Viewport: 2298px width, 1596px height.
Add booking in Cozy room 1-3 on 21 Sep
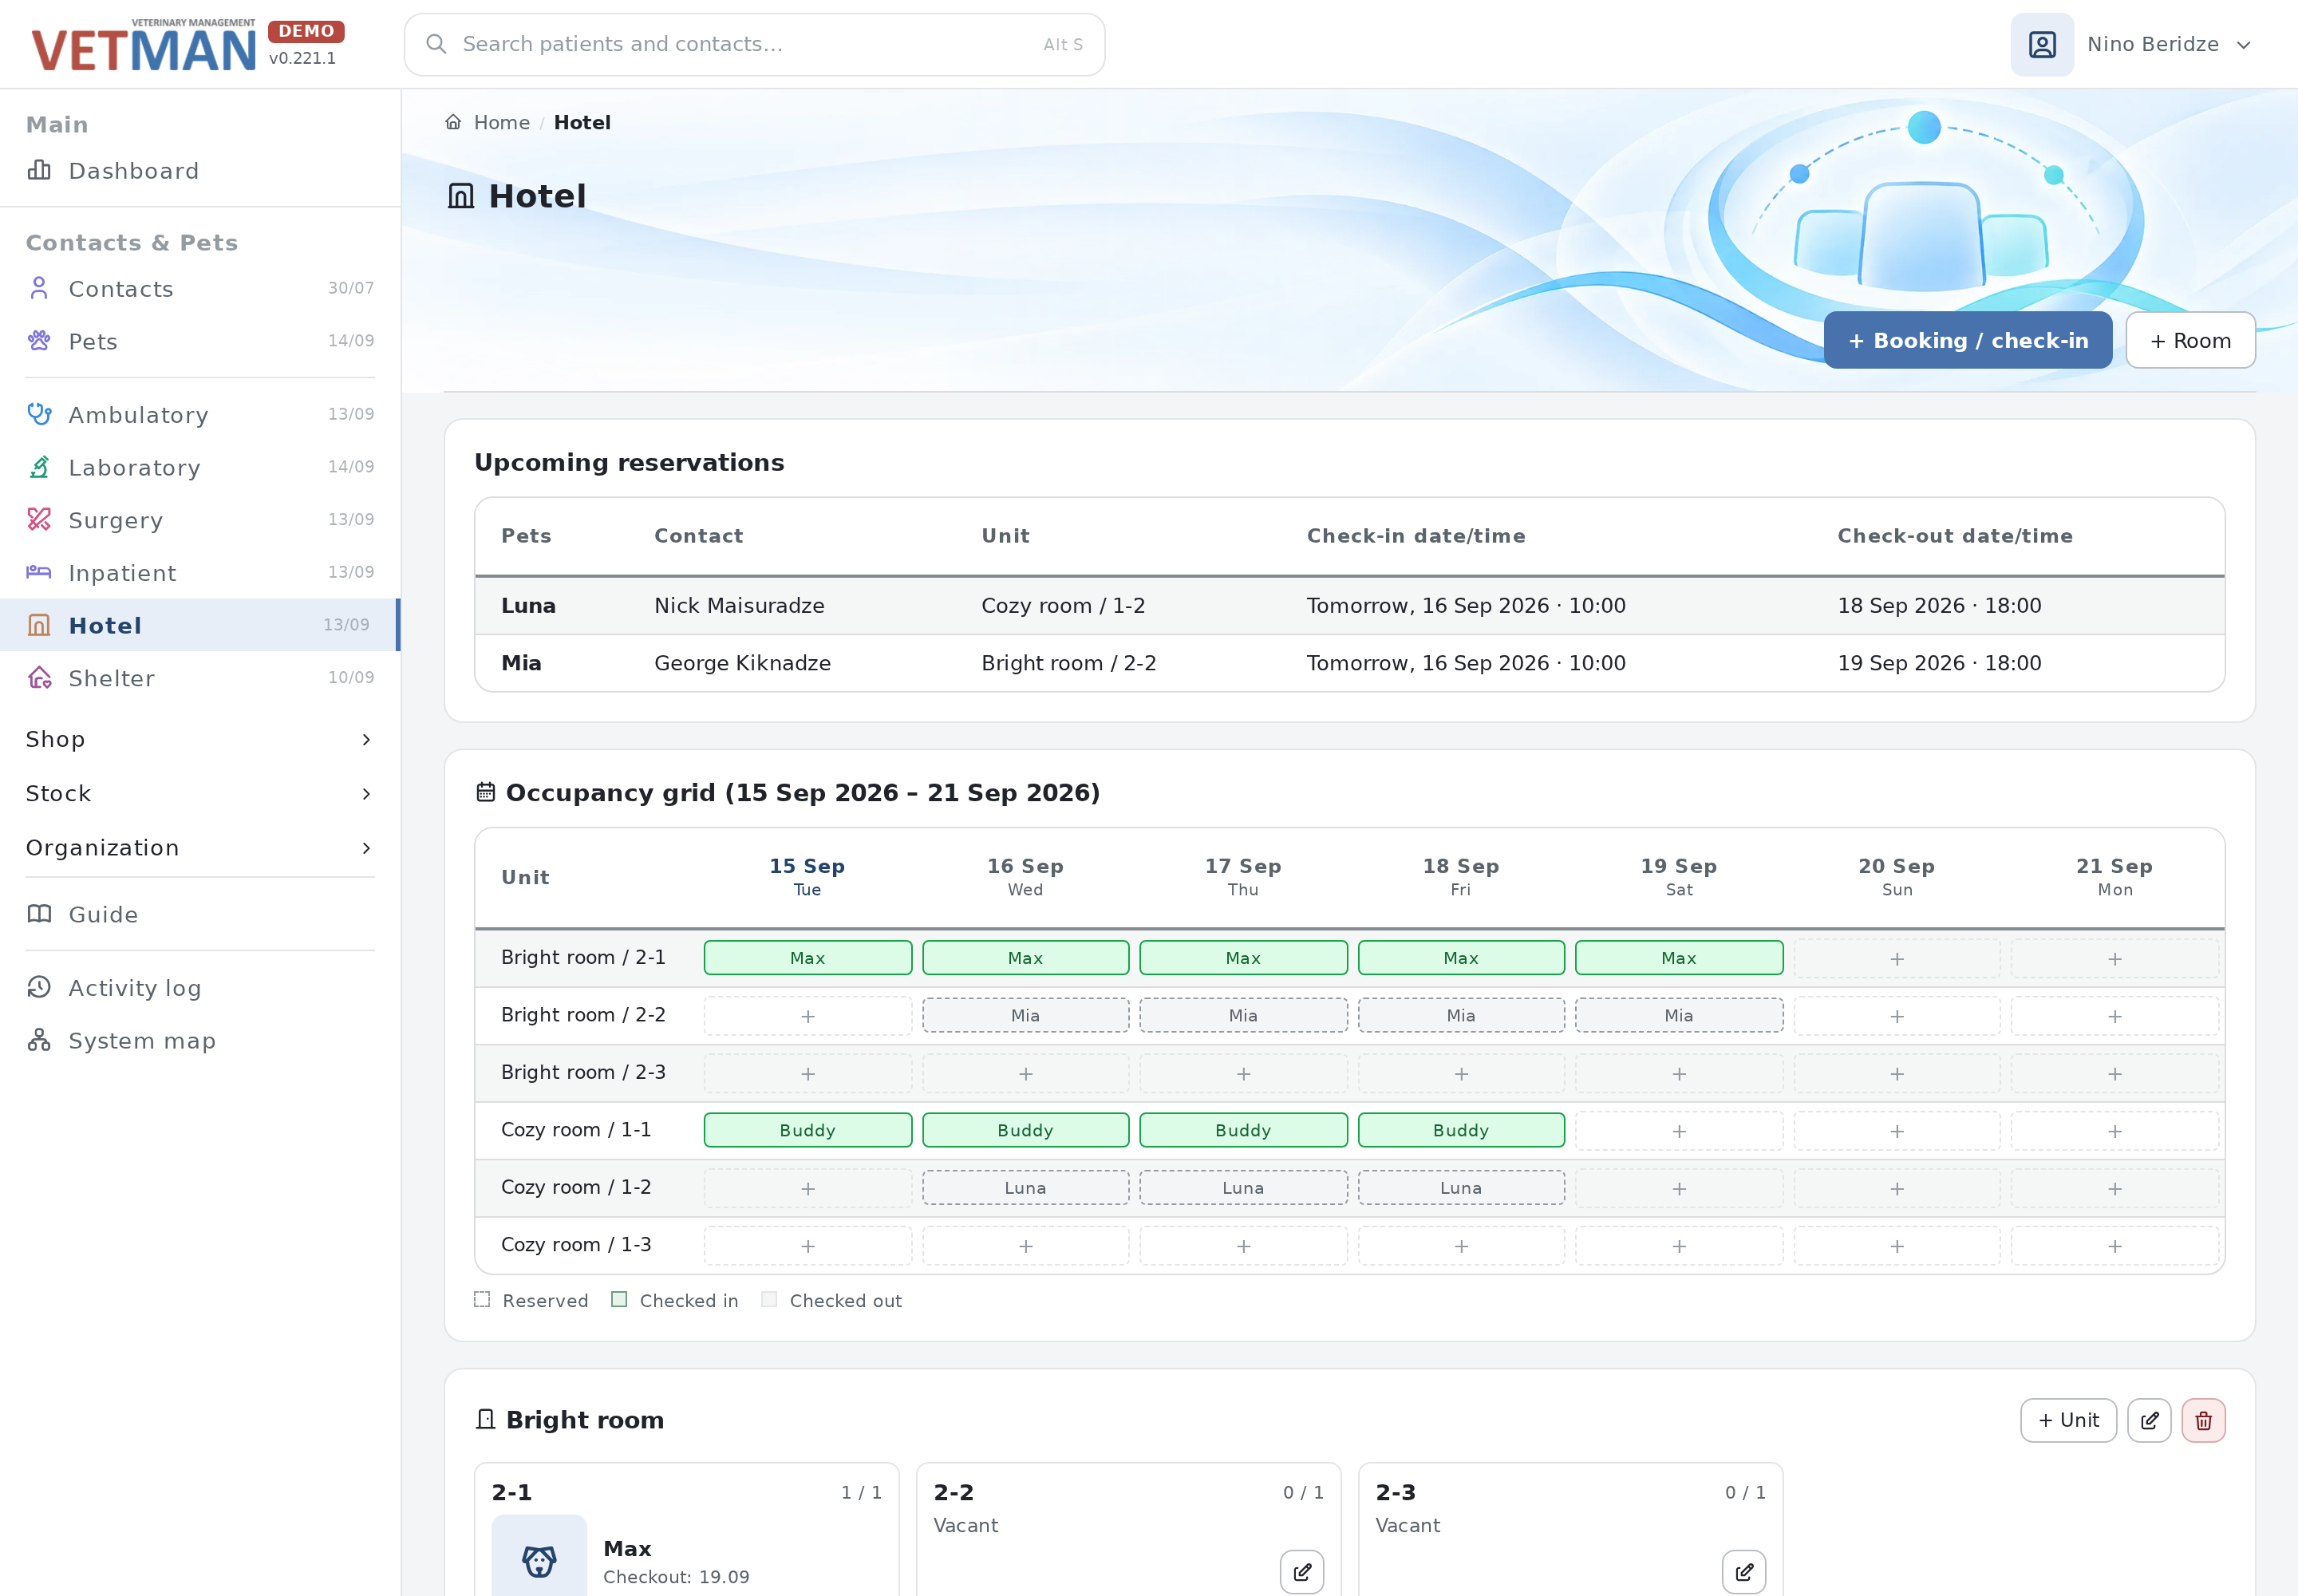(x=2115, y=1246)
